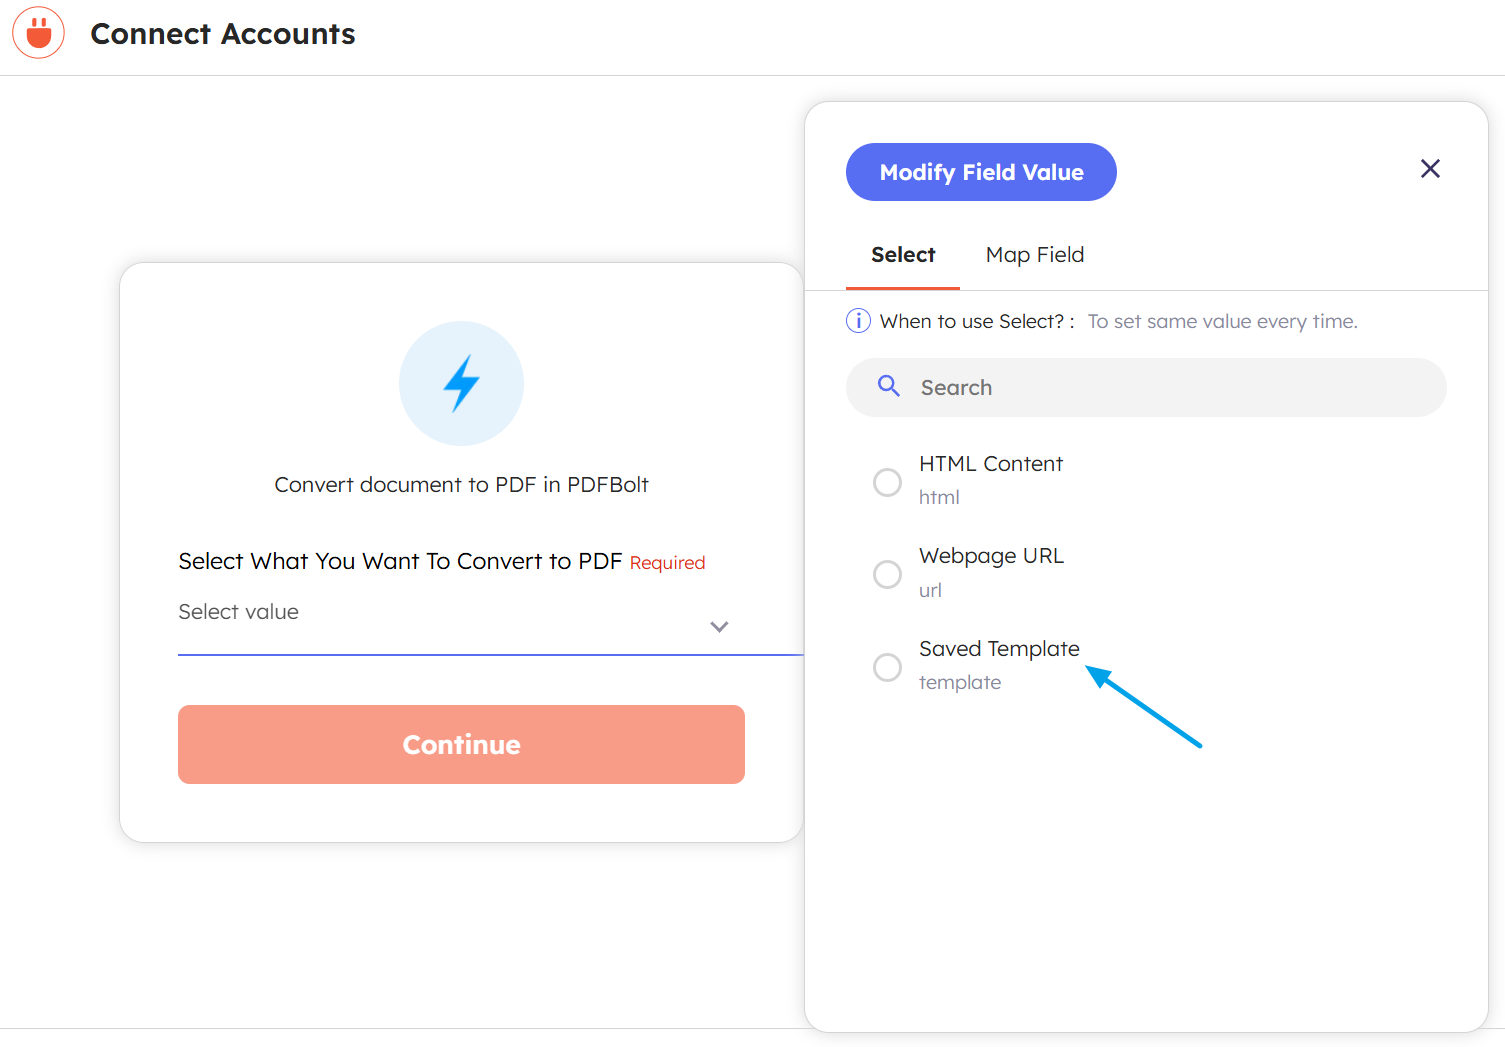Select the Webpage URL radio button
This screenshot has height=1047, width=1505.
[887, 574]
